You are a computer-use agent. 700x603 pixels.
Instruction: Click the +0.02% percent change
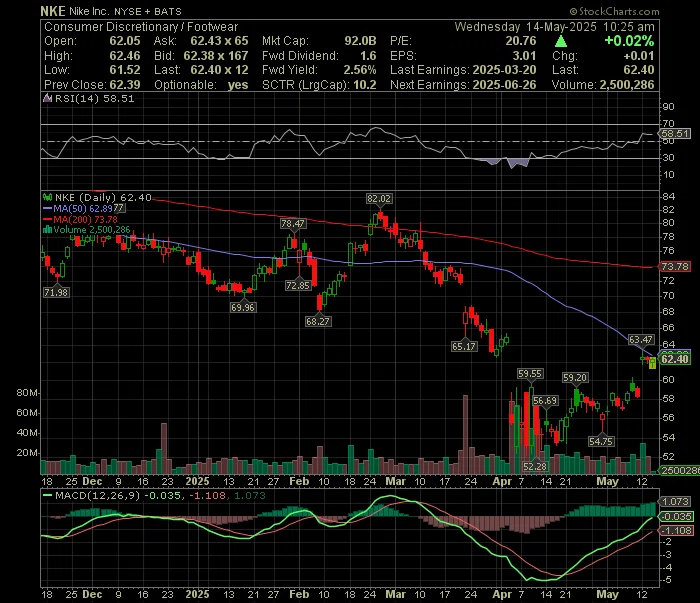tap(629, 41)
